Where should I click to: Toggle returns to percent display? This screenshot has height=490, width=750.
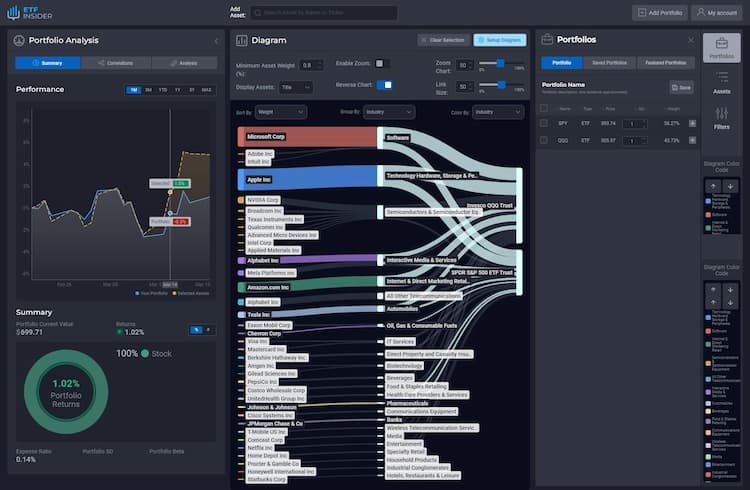point(196,330)
